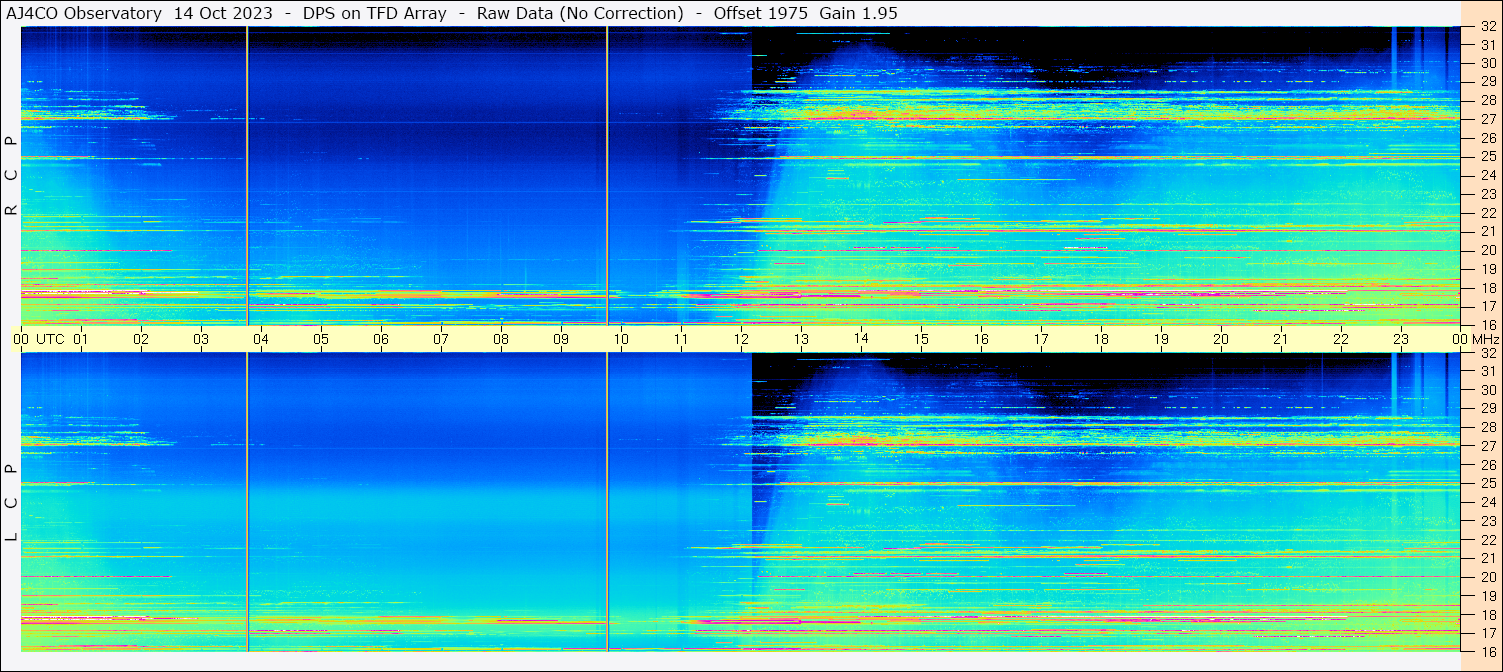Select the 06 hour label on the time axis
The width and height of the screenshot is (1503, 672).
click(x=380, y=339)
